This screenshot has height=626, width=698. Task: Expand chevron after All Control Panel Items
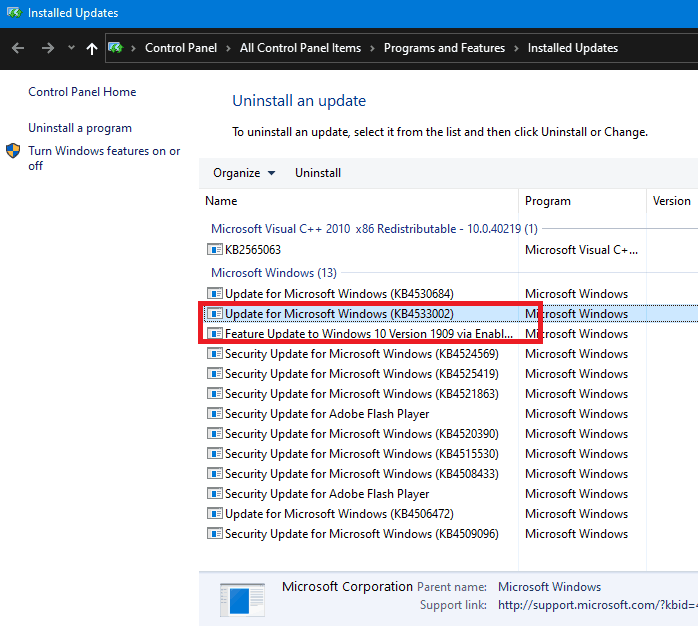coord(372,48)
